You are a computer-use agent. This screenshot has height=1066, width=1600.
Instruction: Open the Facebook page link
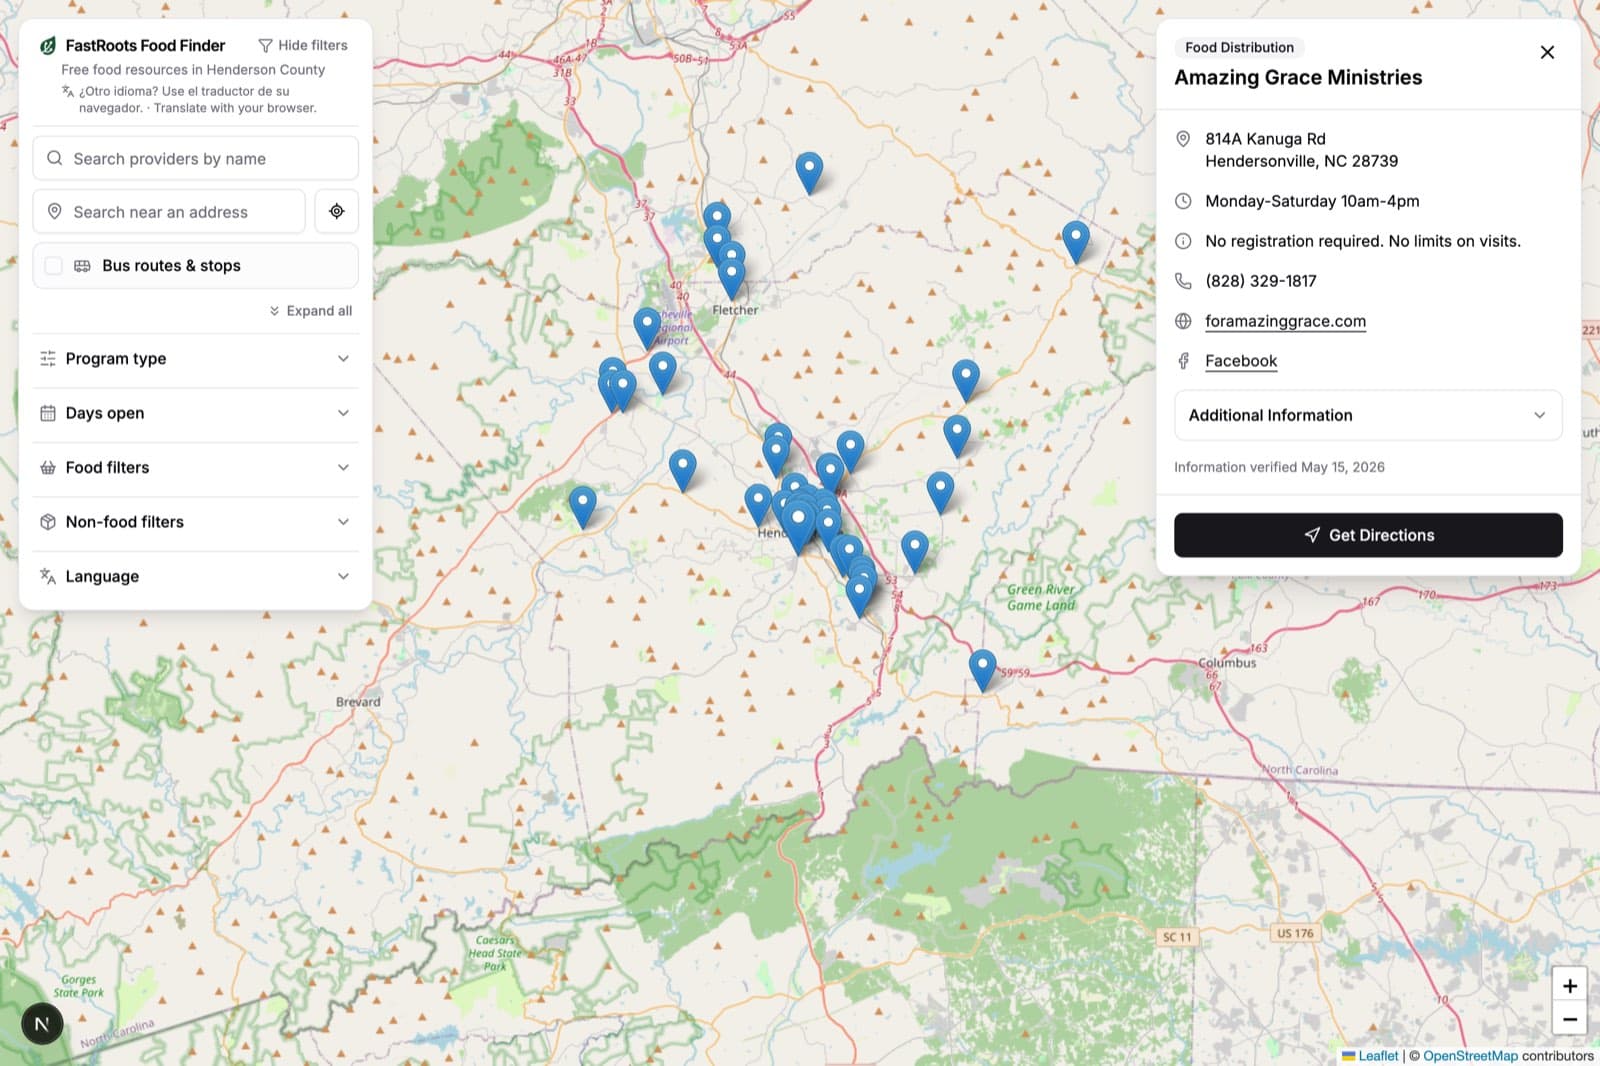(x=1241, y=361)
